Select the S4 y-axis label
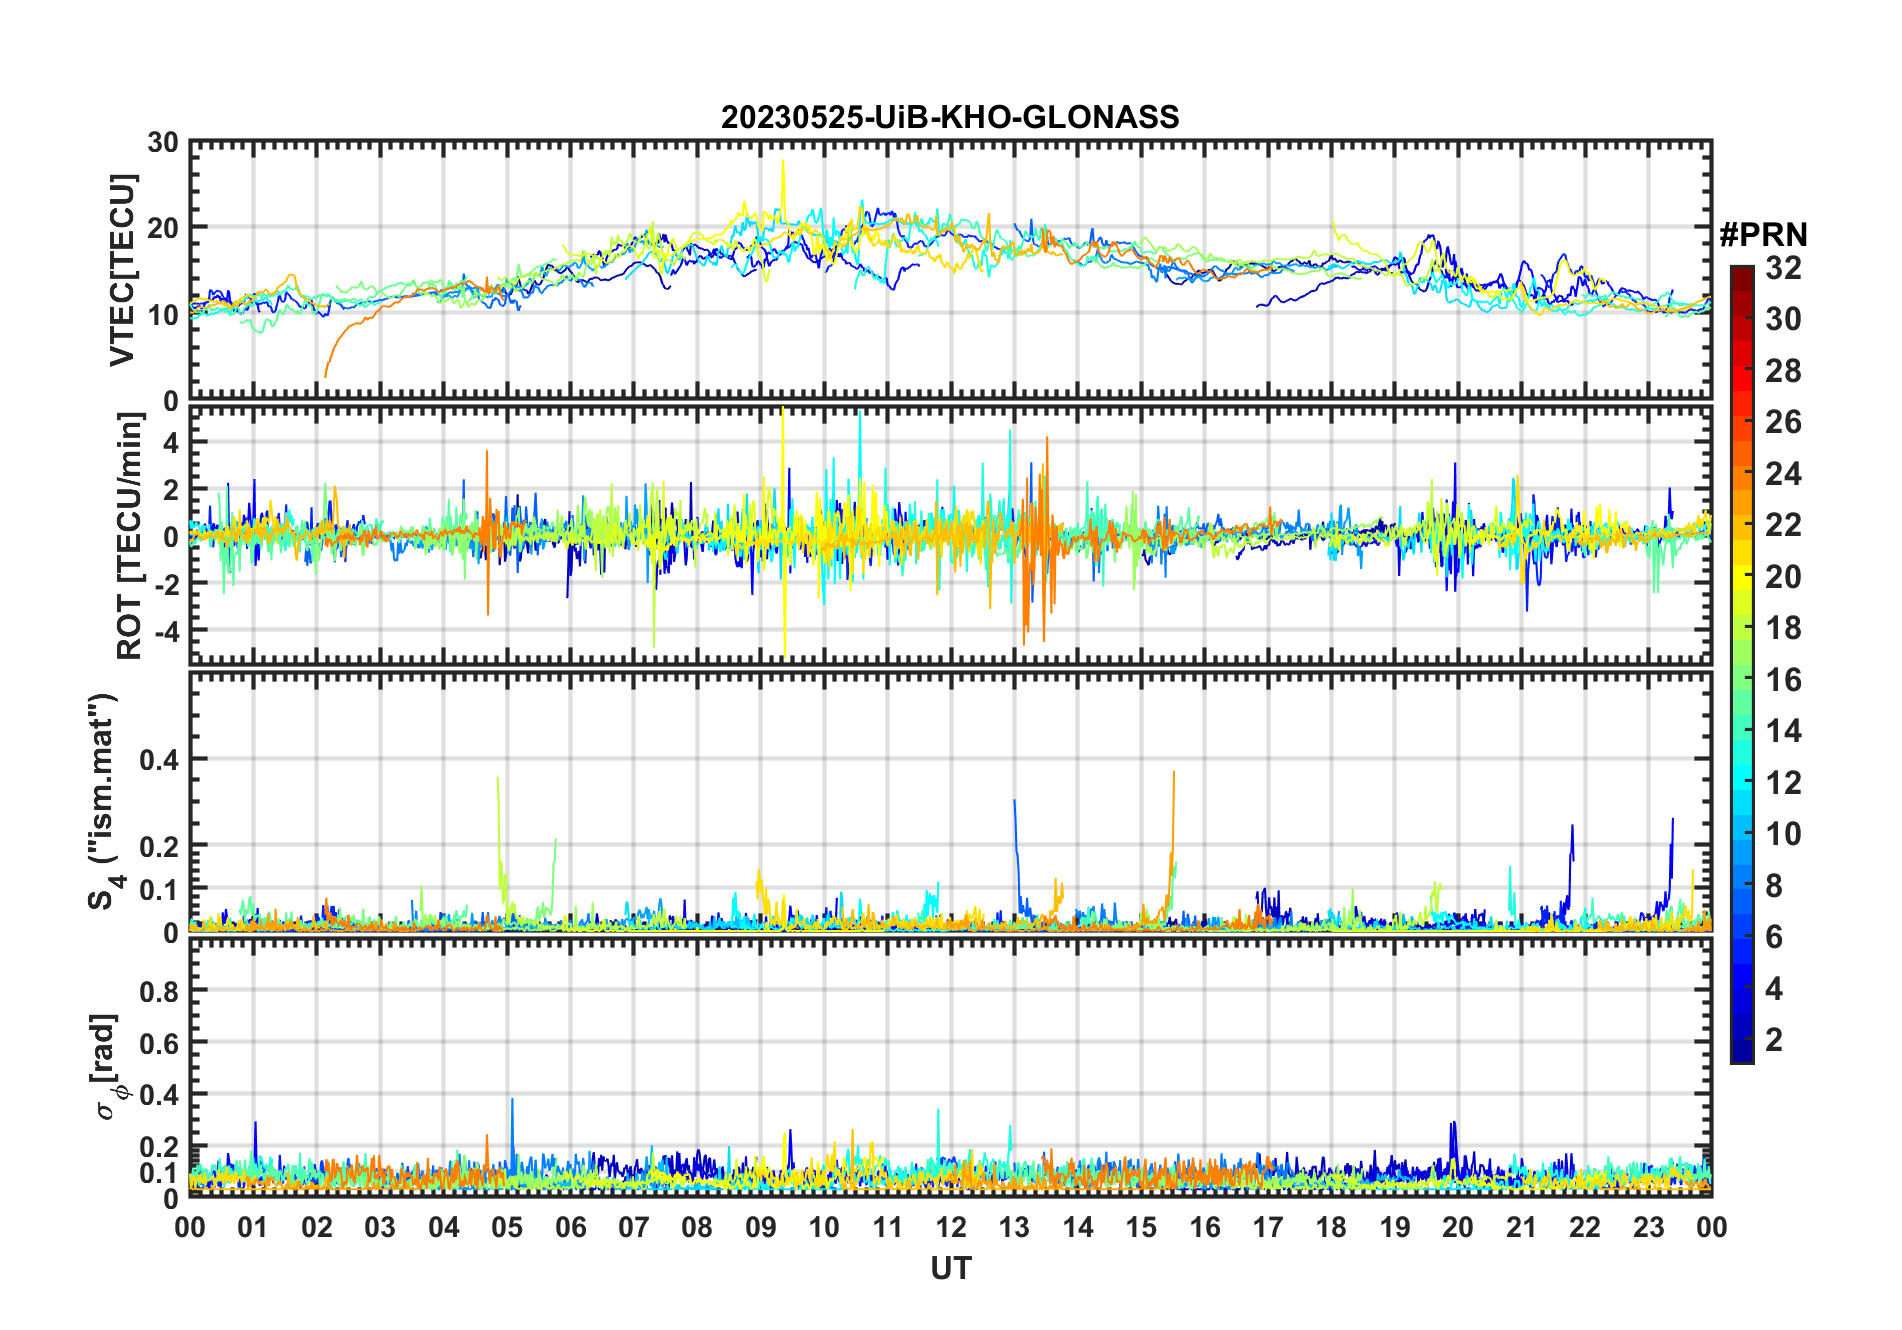This screenshot has width=1902, height=1330. (103, 800)
